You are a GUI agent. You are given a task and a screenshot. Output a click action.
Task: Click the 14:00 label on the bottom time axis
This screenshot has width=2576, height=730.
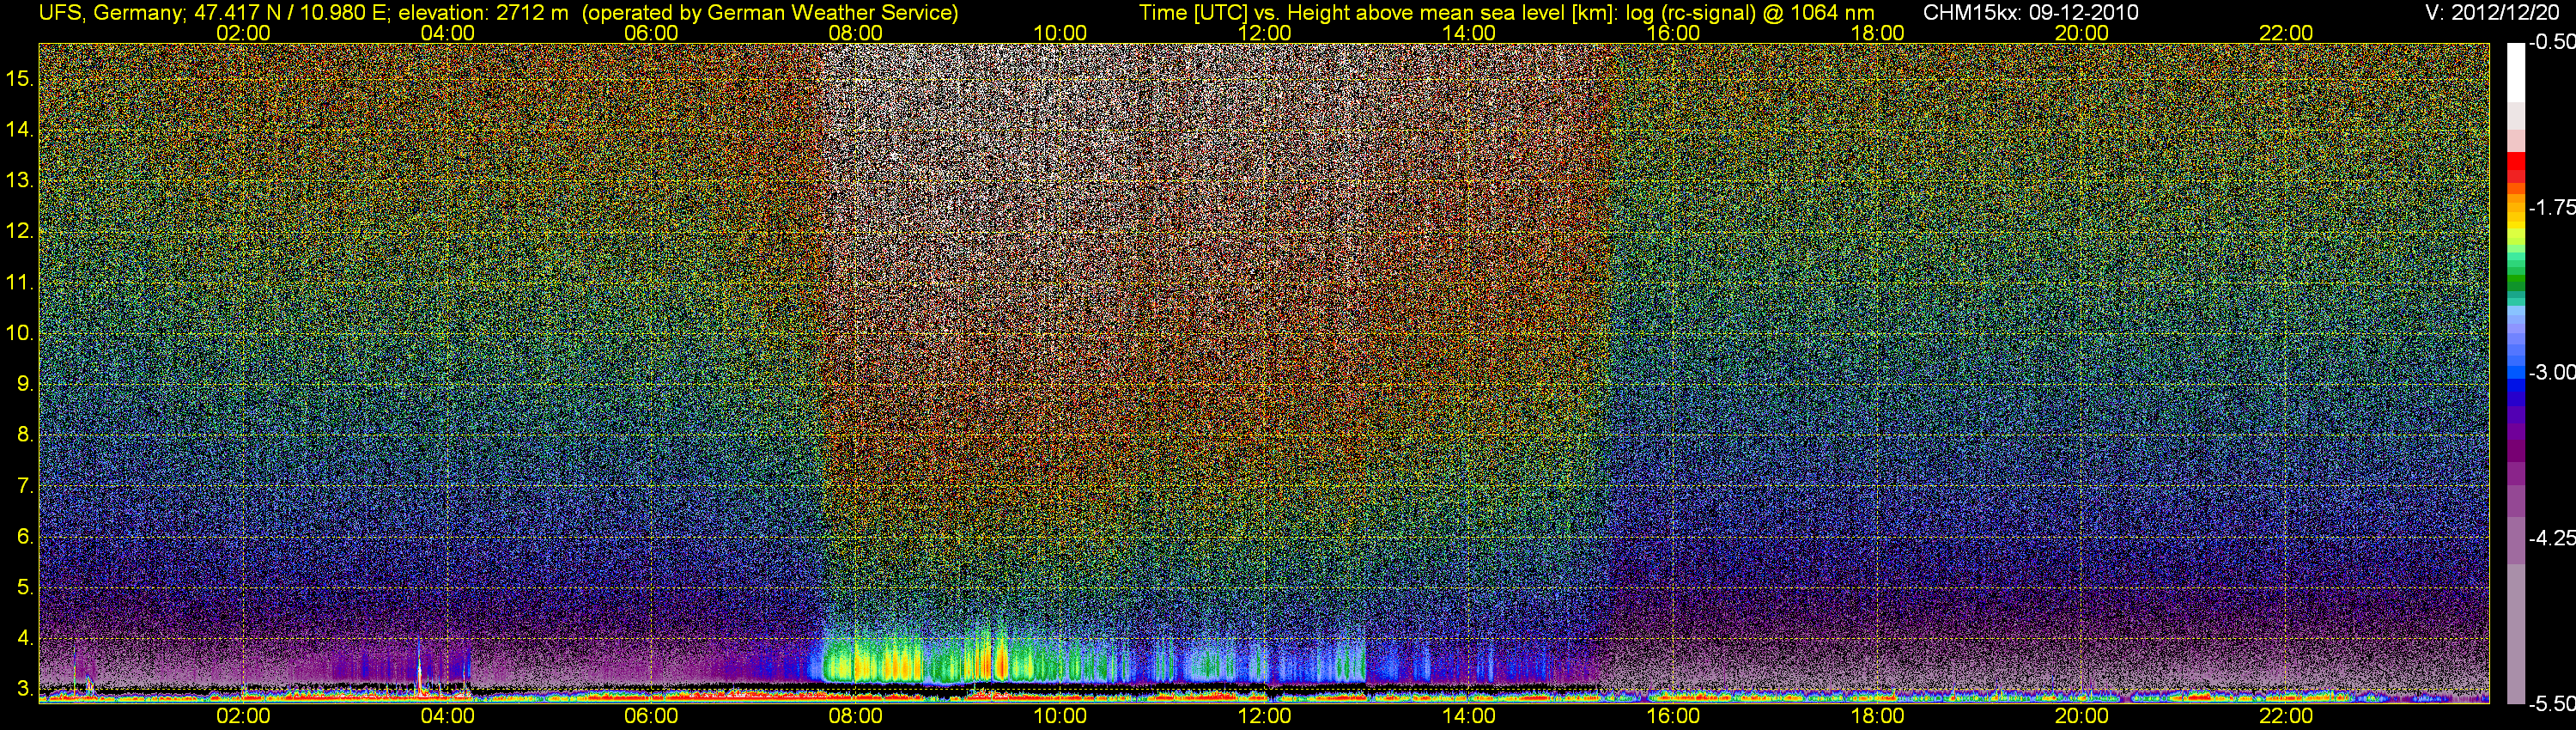[x=1469, y=716]
